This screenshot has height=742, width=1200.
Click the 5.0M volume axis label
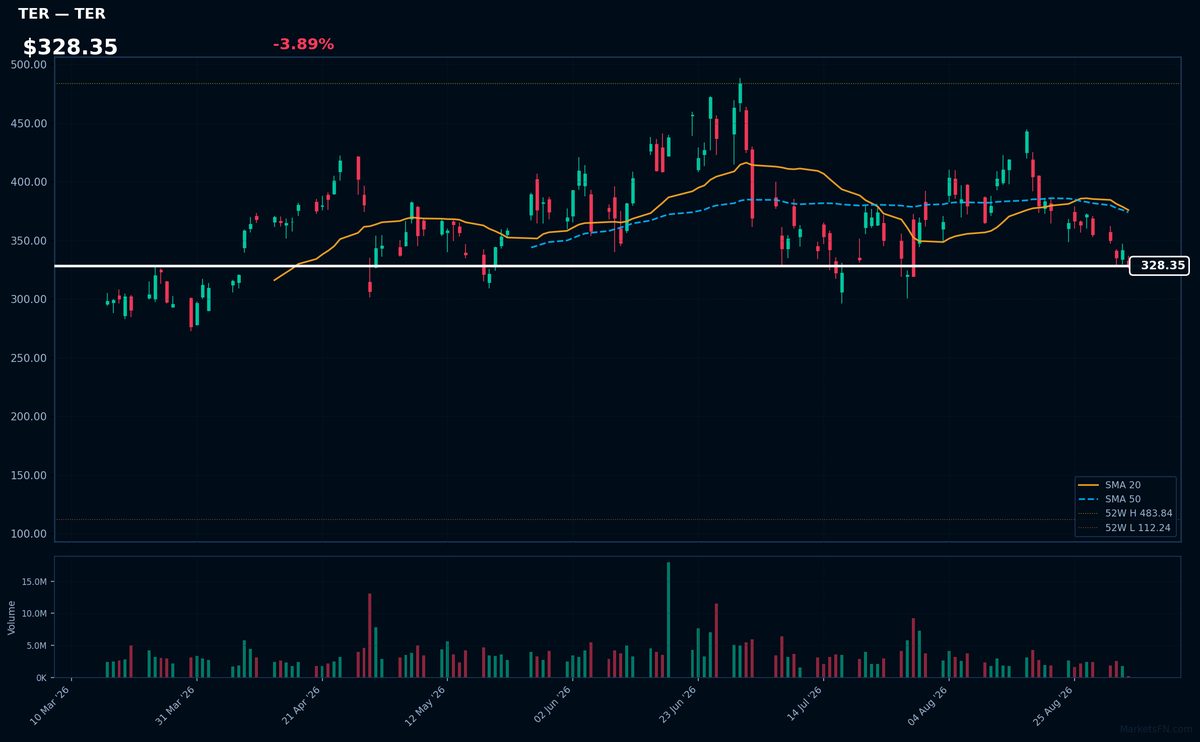click(36, 646)
